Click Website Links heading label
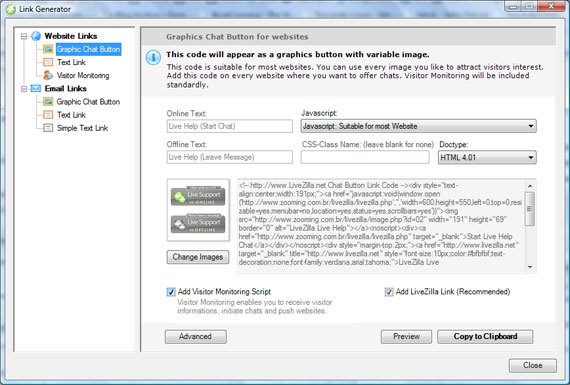 71,36
